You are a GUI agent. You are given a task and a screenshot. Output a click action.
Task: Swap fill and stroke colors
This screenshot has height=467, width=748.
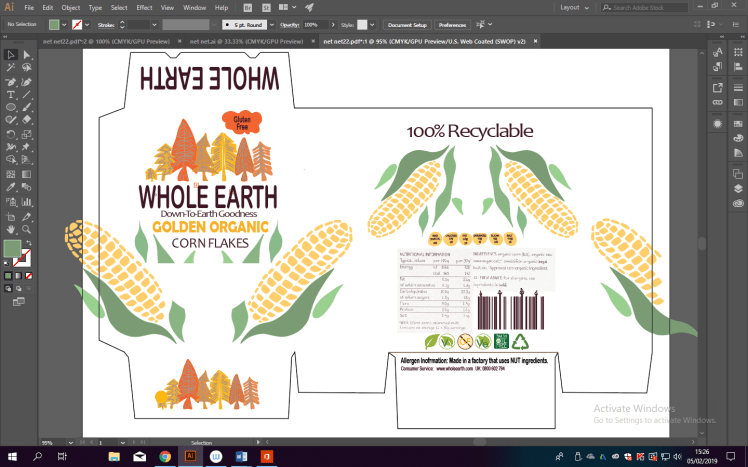(29, 243)
